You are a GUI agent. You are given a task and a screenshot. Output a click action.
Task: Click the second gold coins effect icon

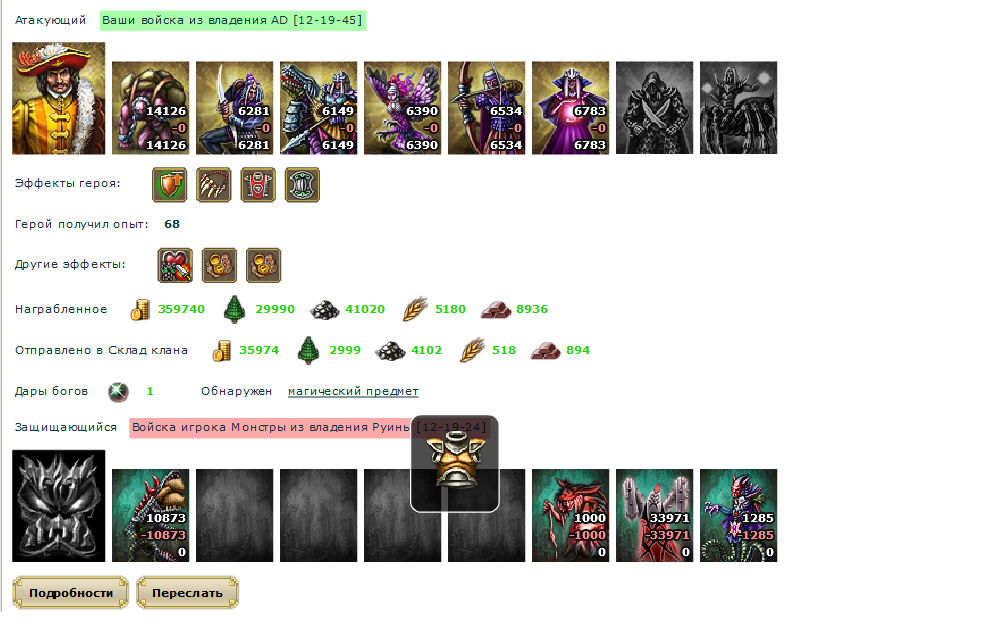tap(264, 266)
